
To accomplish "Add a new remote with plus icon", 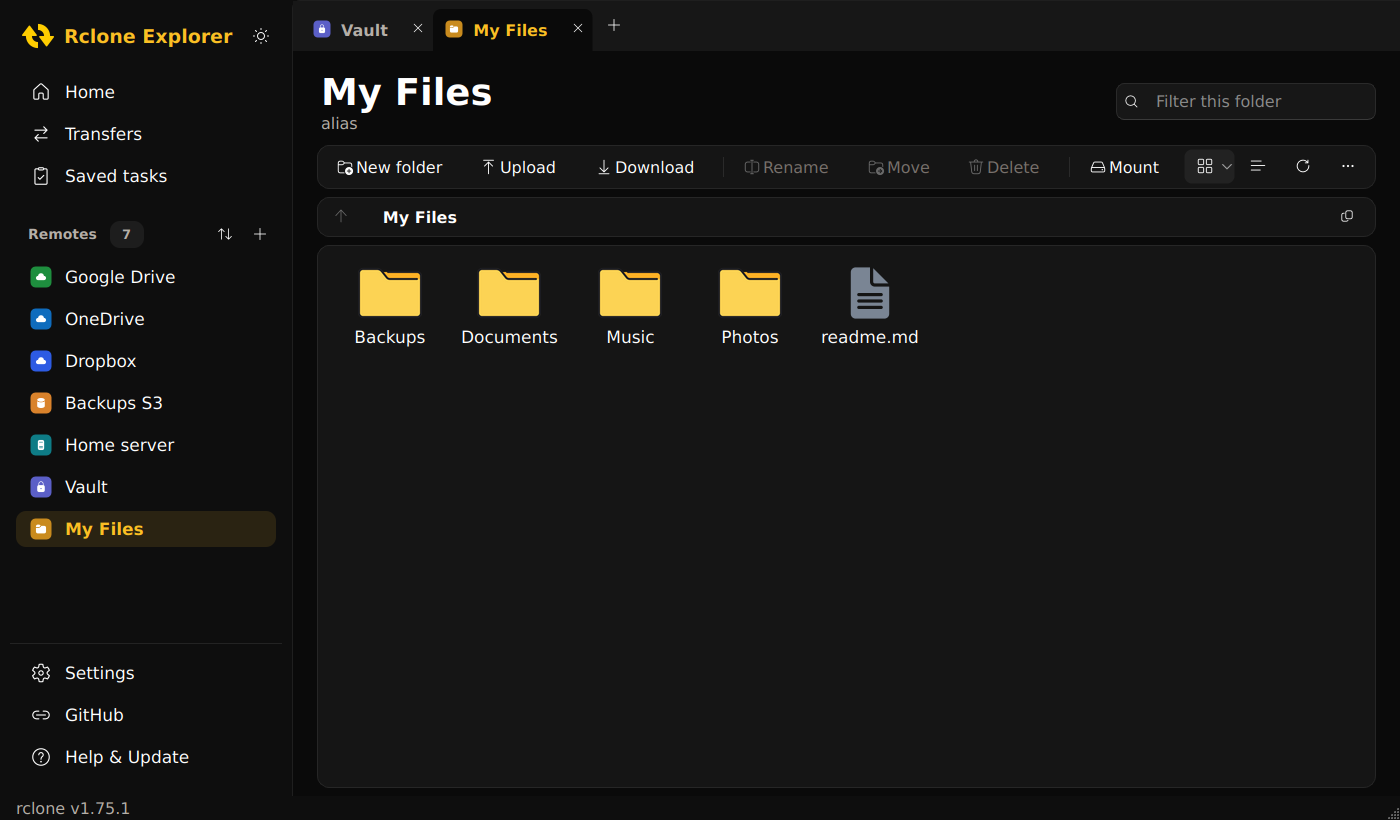I will (x=260, y=234).
